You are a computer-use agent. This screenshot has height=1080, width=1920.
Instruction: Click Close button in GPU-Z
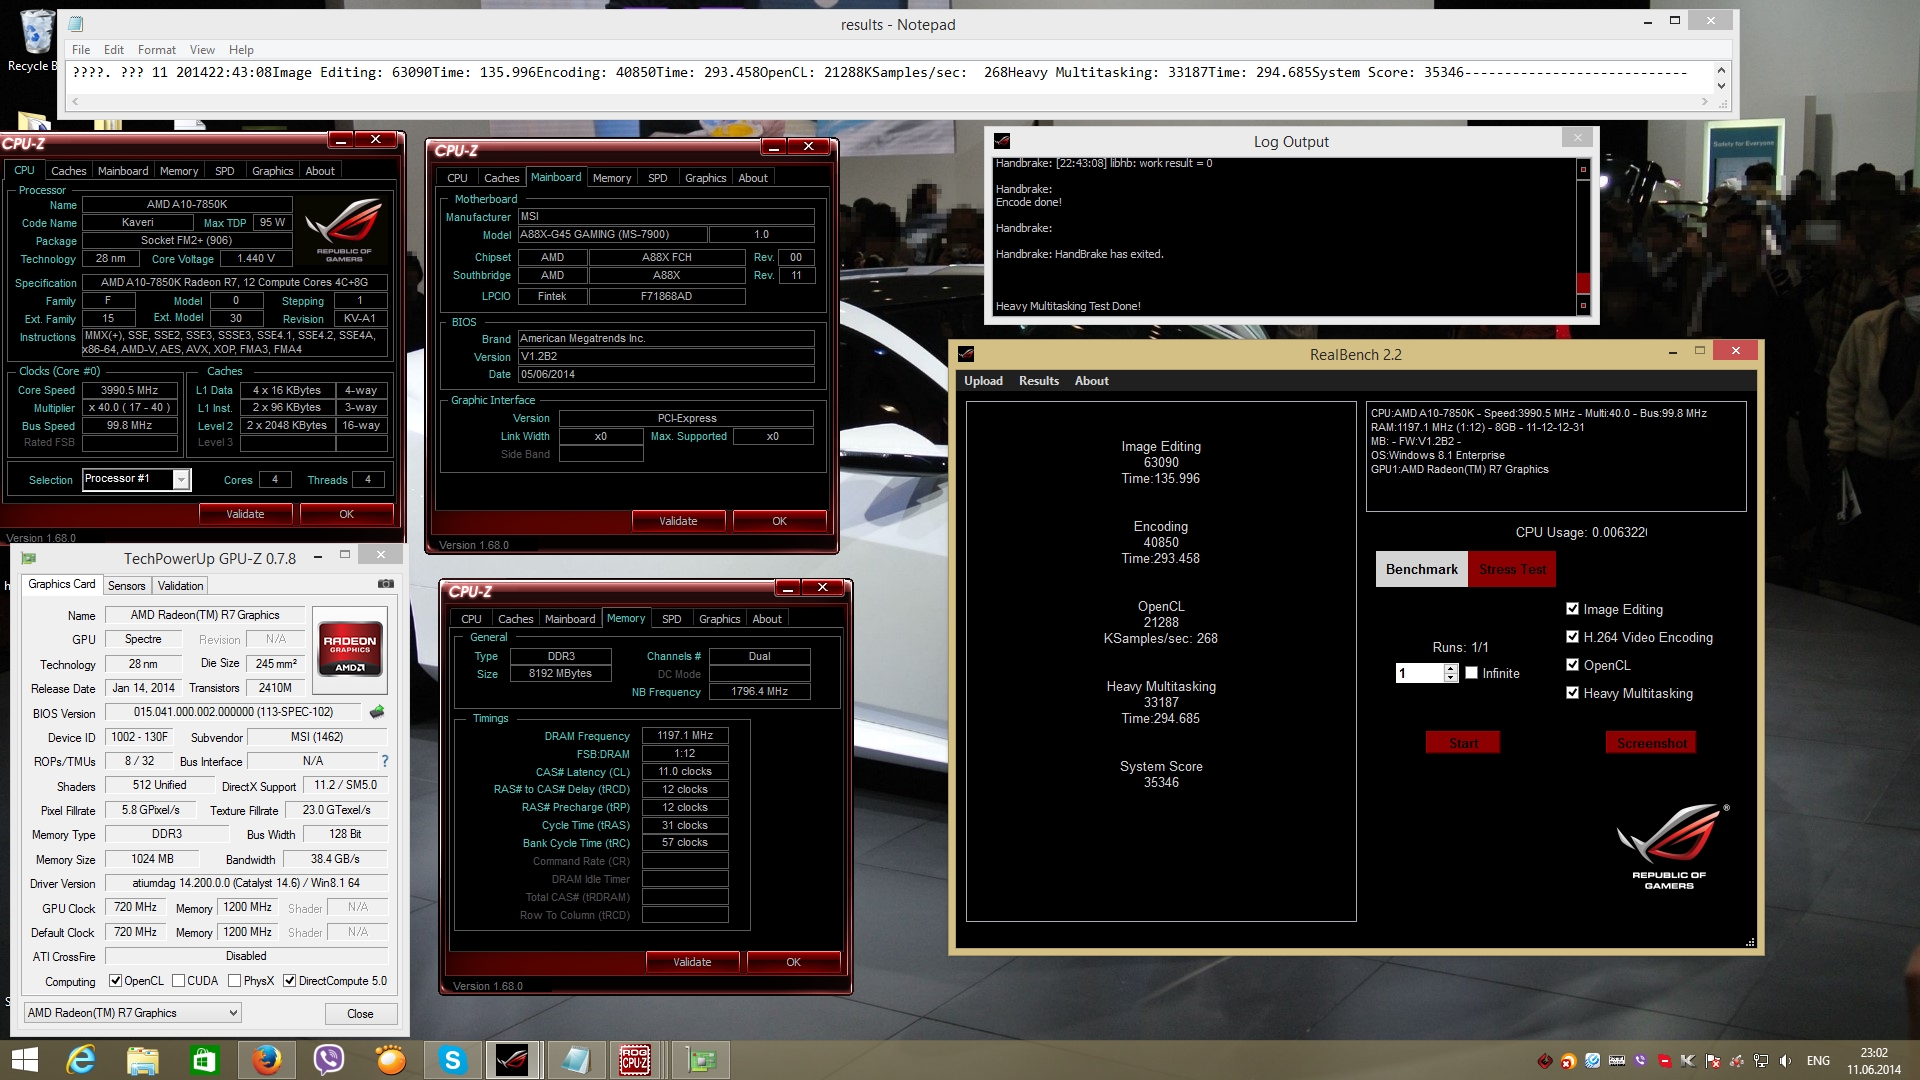(360, 1014)
